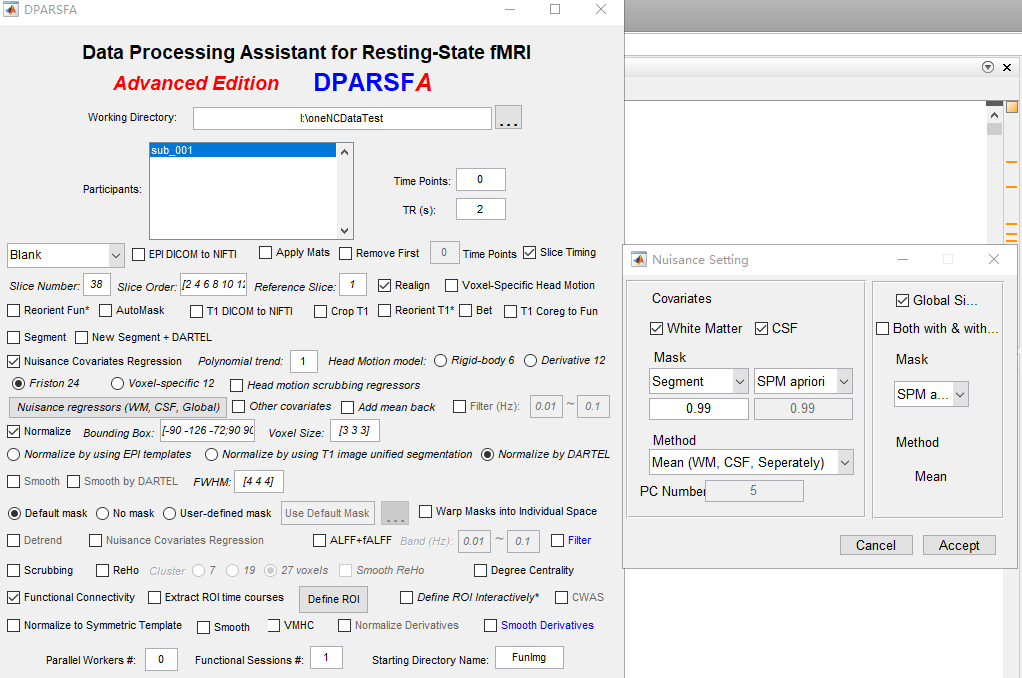Check the Reorient Fun* checkbox
Screen dimensions: 1022x678
point(14,310)
